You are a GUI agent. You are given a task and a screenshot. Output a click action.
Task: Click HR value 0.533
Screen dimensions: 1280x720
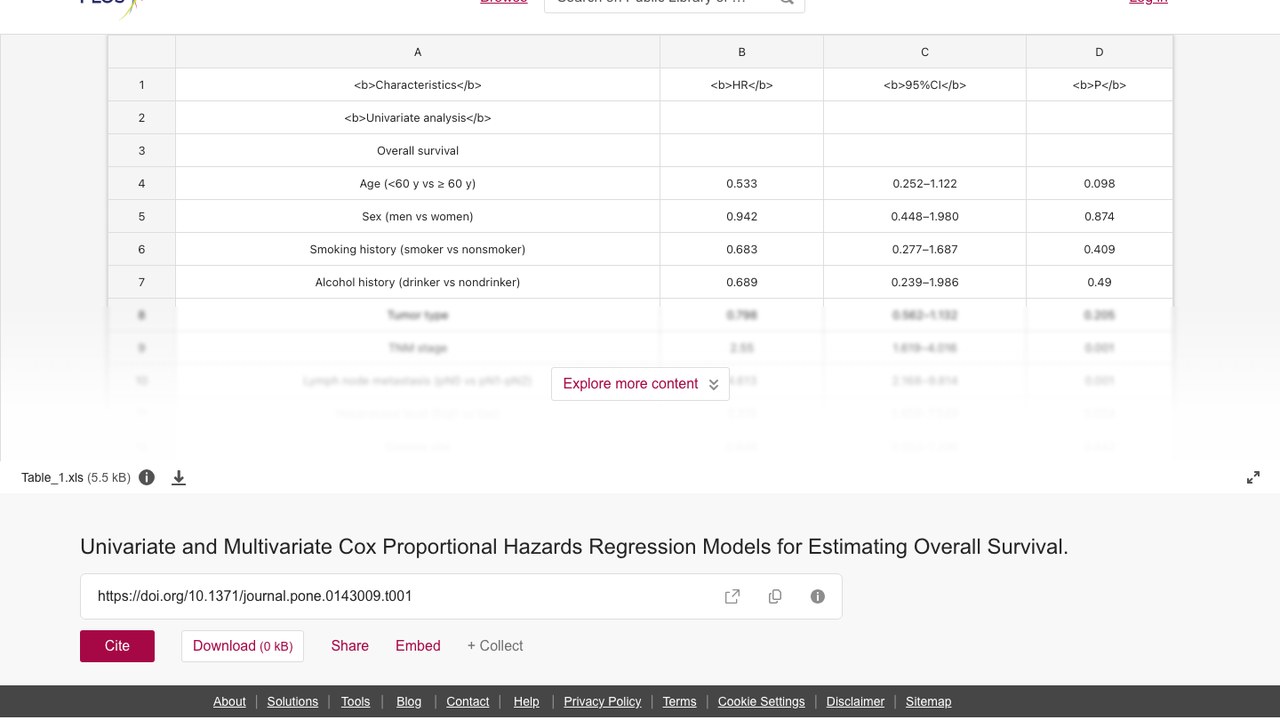[x=742, y=184]
